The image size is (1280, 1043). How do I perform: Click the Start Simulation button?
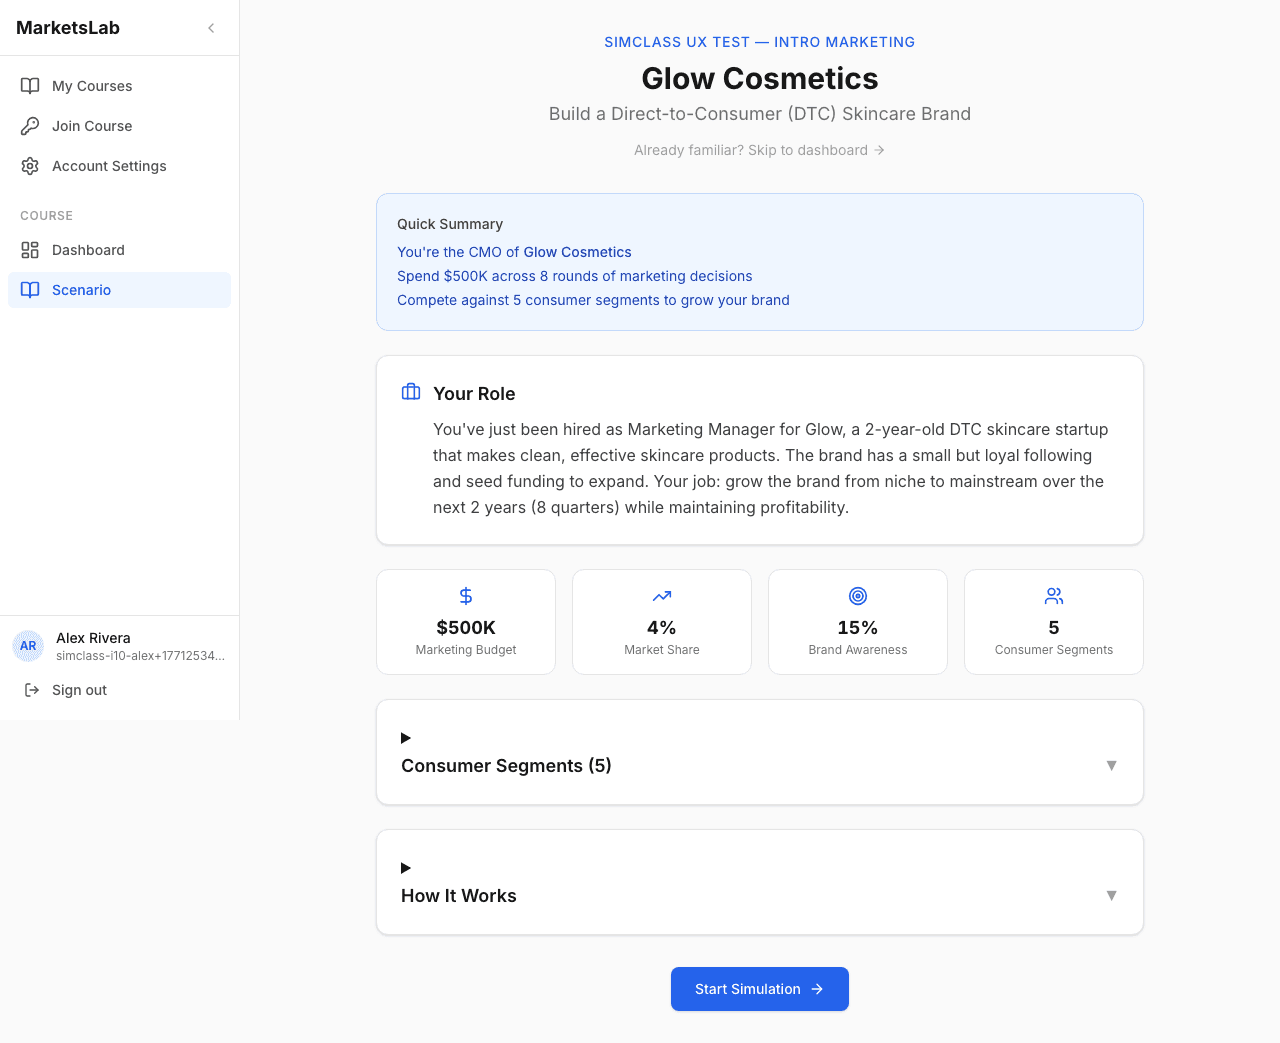coord(759,989)
